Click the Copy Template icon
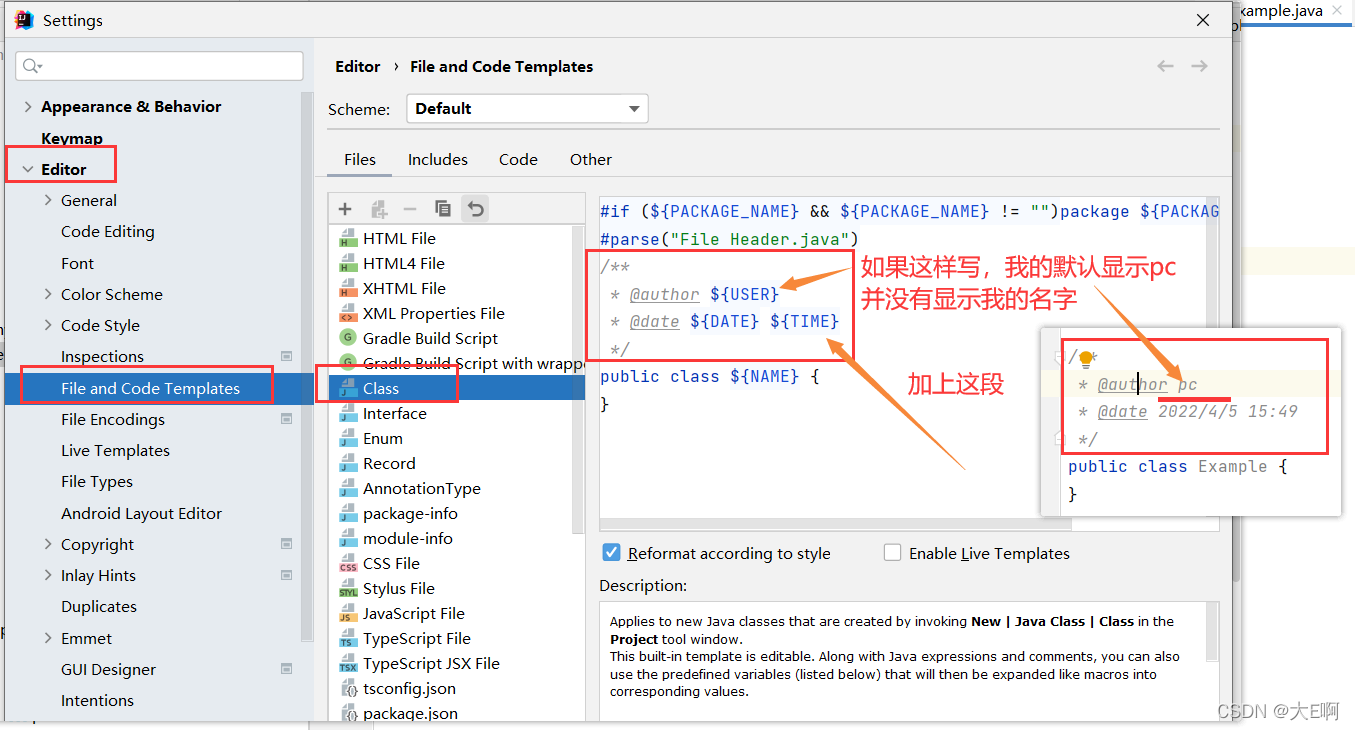1355x730 pixels. pyautogui.click(x=443, y=208)
